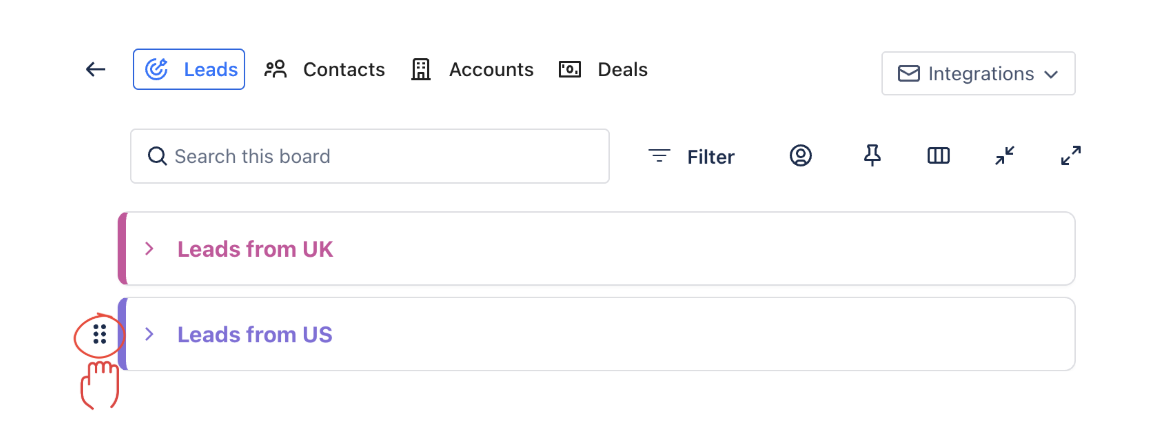This screenshot has height=446, width=1164.
Task: Expand to fullscreen with outward arrows icon
Action: point(1071,156)
